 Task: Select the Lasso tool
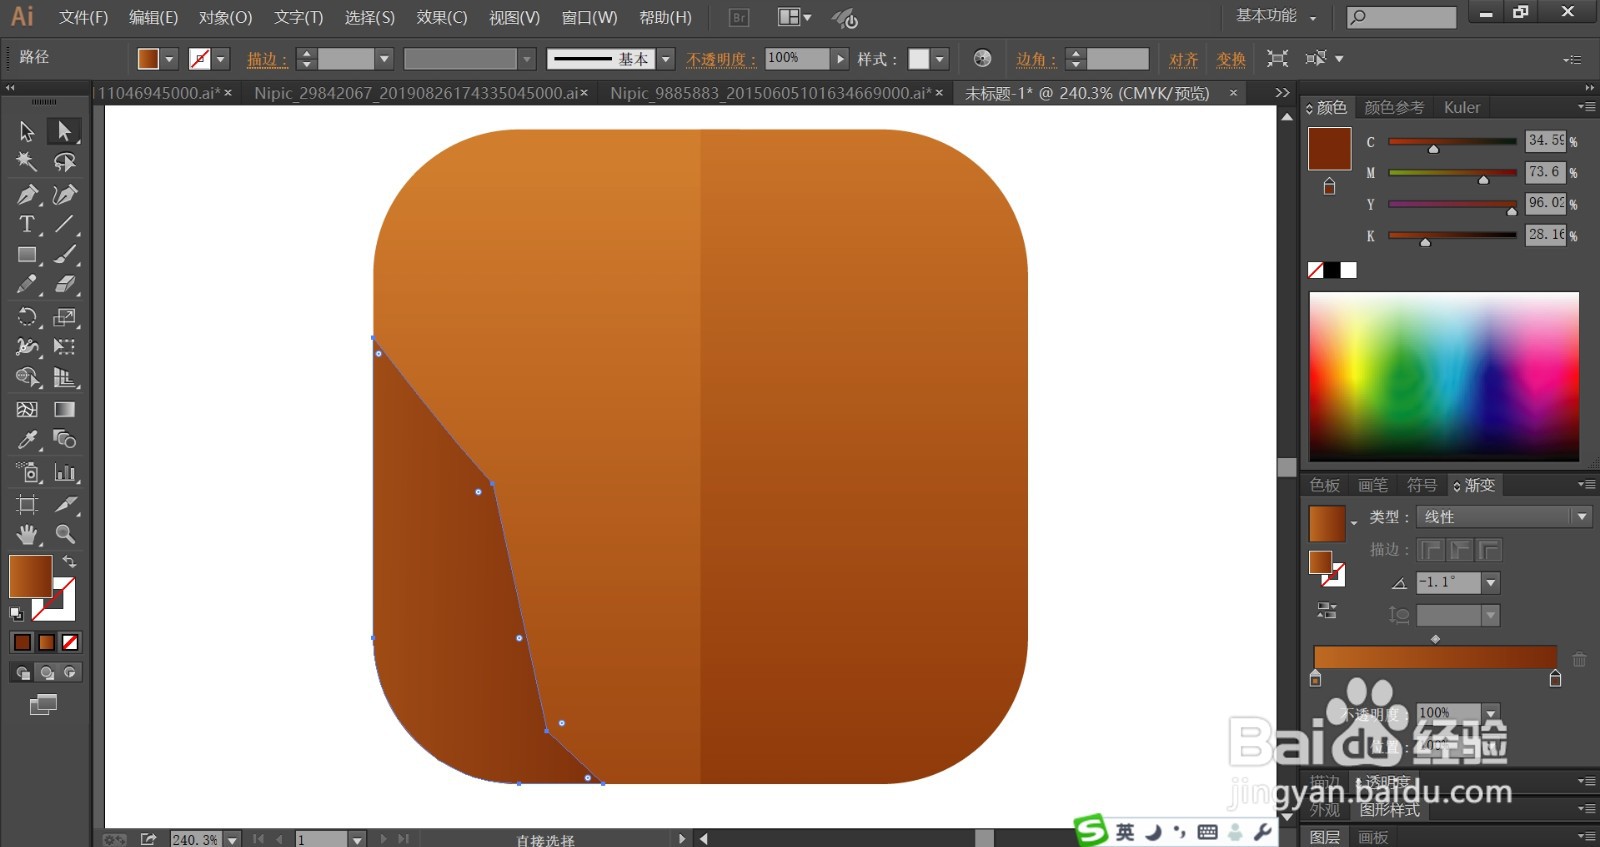coord(64,162)
